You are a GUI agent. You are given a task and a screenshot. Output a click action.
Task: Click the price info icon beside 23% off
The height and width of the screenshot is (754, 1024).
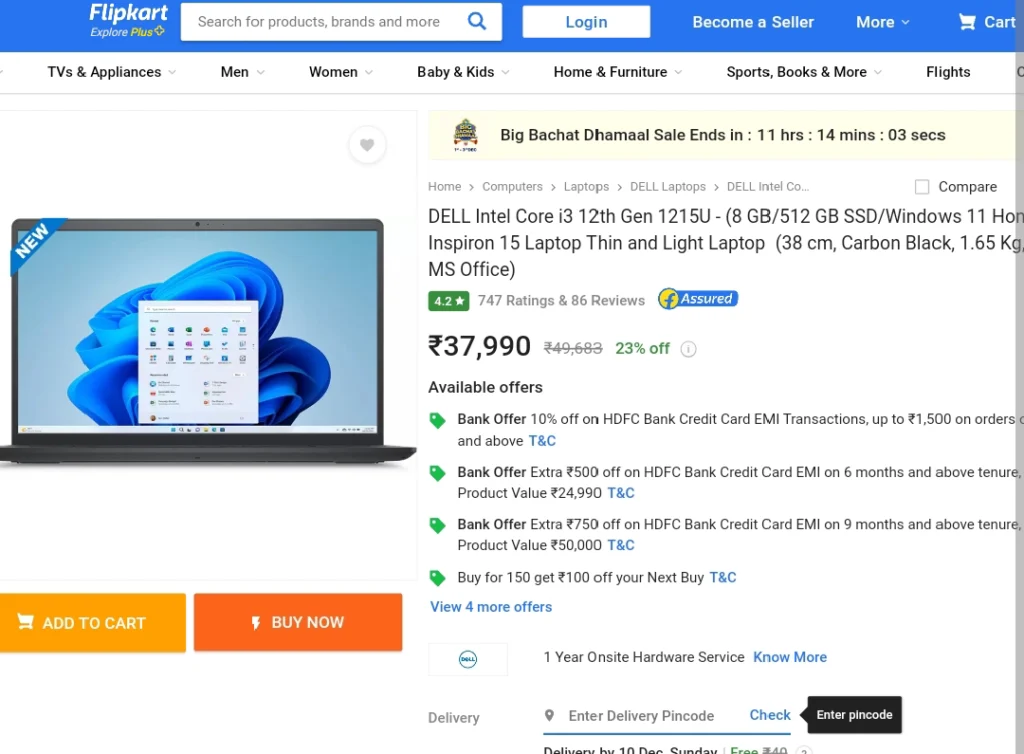688,349
